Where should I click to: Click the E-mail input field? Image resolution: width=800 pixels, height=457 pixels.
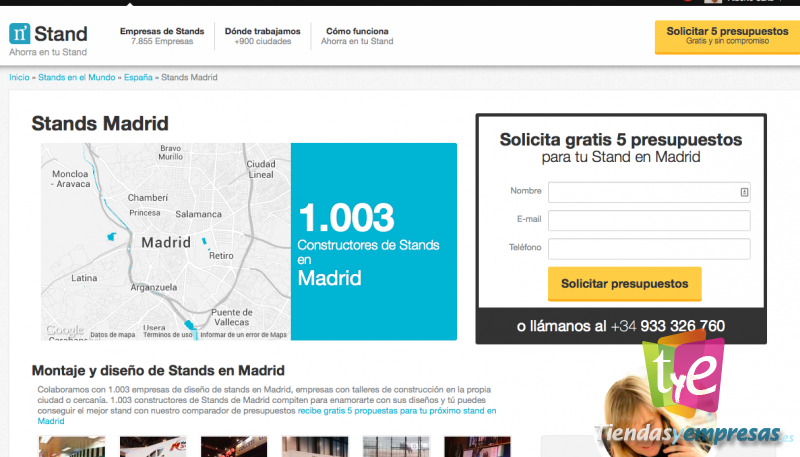point(649,220)
